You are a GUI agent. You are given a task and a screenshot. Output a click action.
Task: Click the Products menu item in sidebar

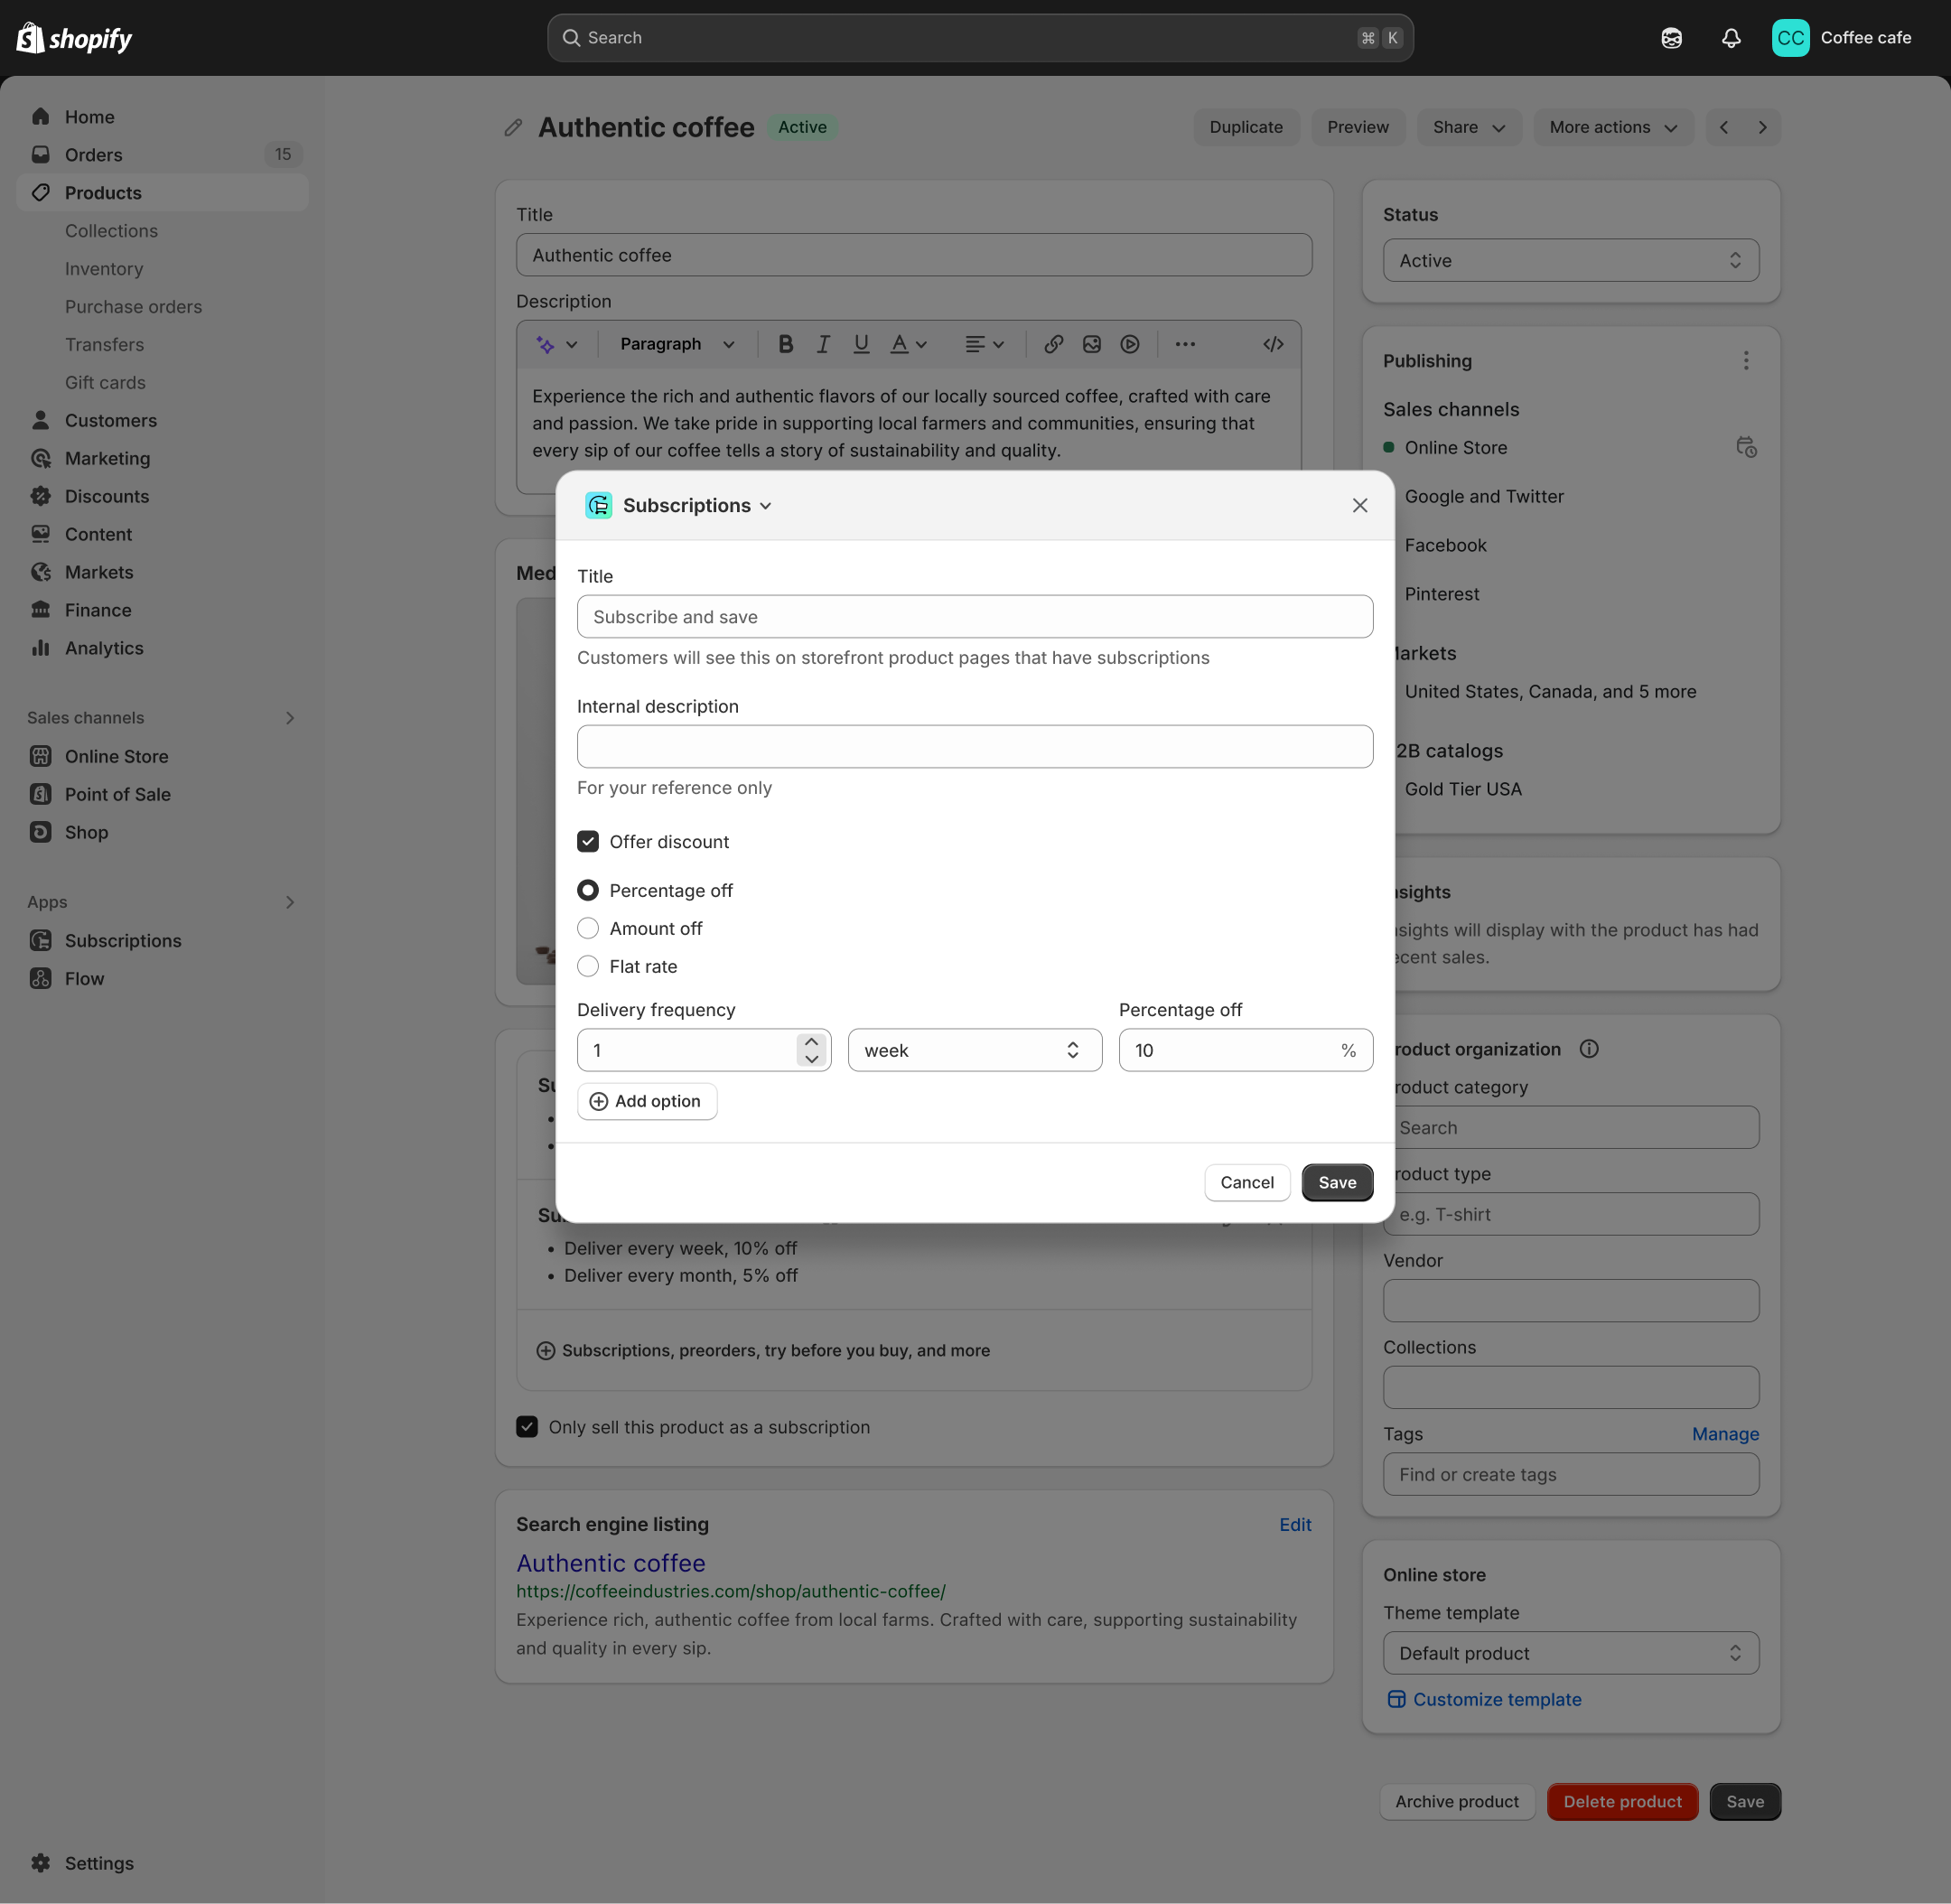(x=101, y=191)
